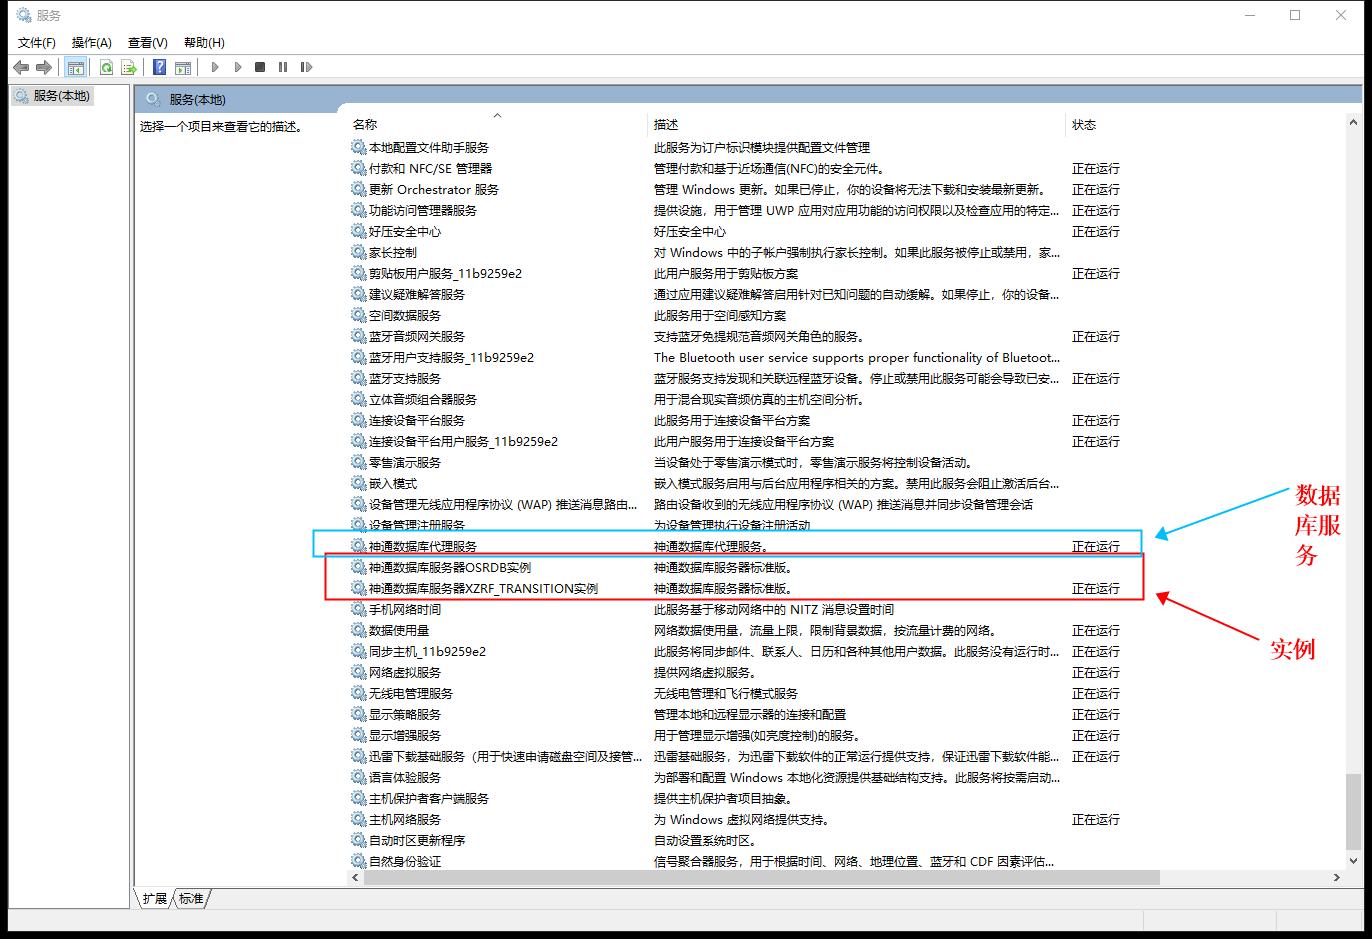Click the gear icon of 神通数据库服务器OSRDB实例
1372x939 pixels.
point(359,567)
